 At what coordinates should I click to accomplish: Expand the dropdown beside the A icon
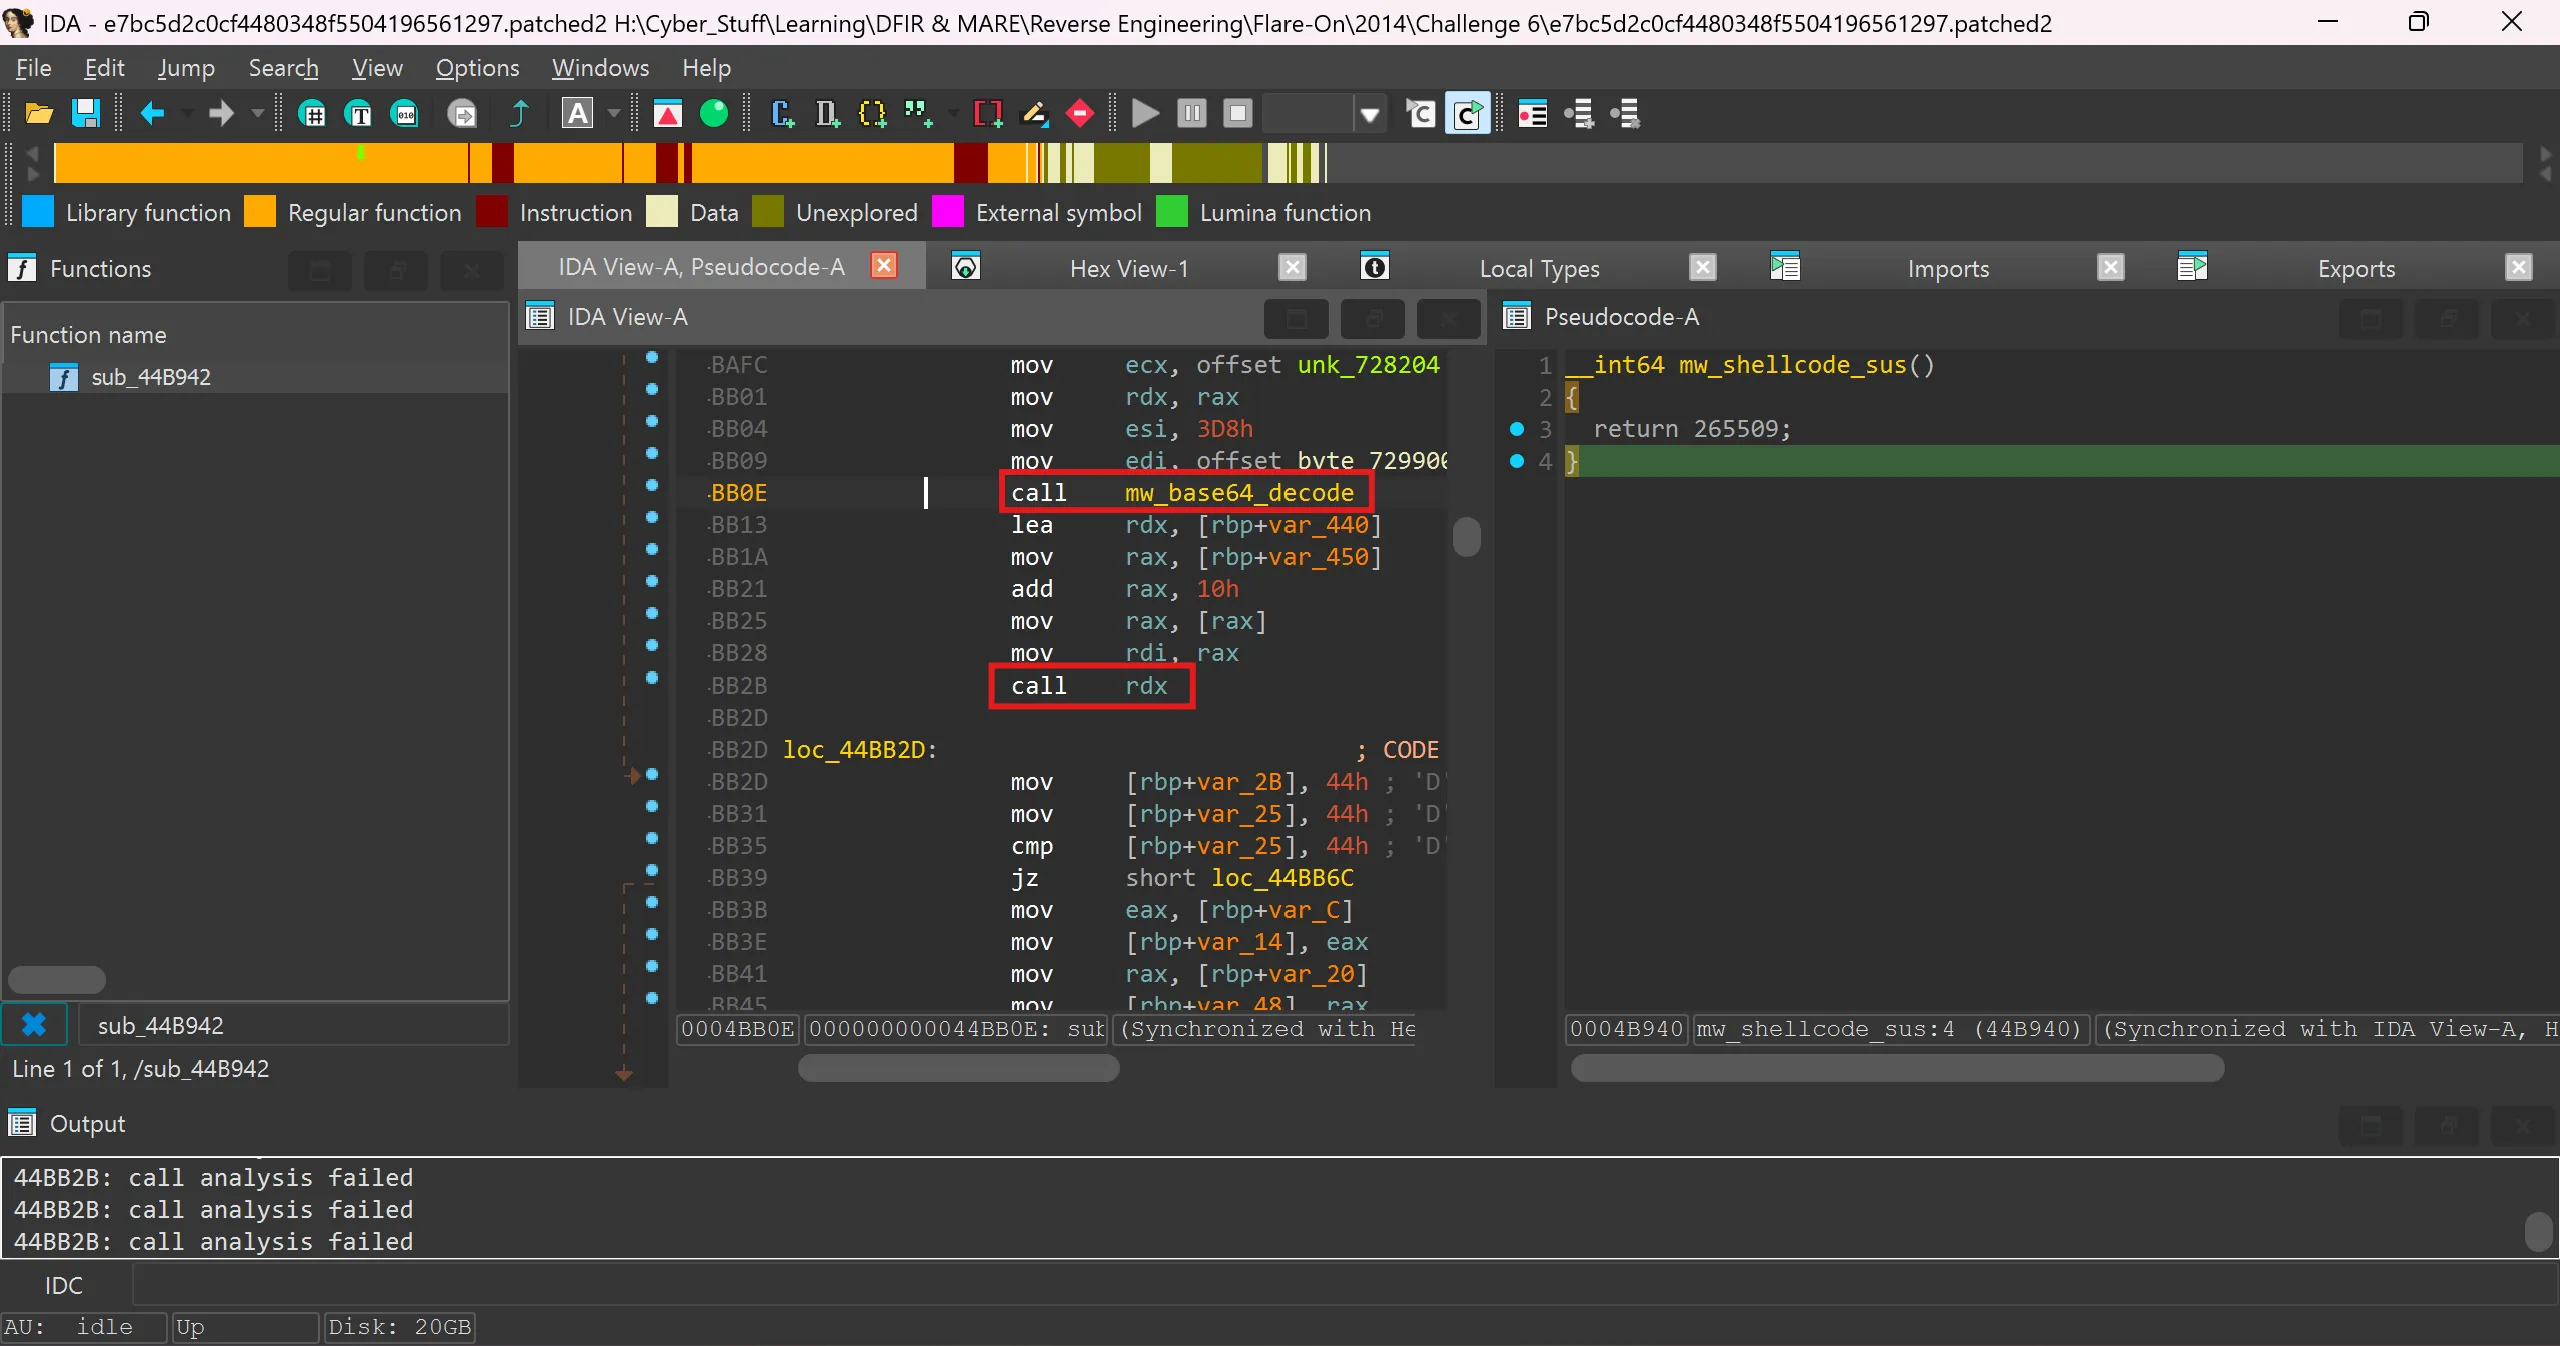click(614, 114)
